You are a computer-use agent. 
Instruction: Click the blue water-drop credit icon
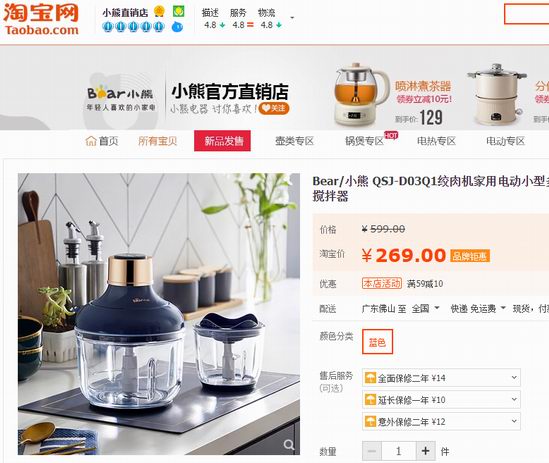178,26
